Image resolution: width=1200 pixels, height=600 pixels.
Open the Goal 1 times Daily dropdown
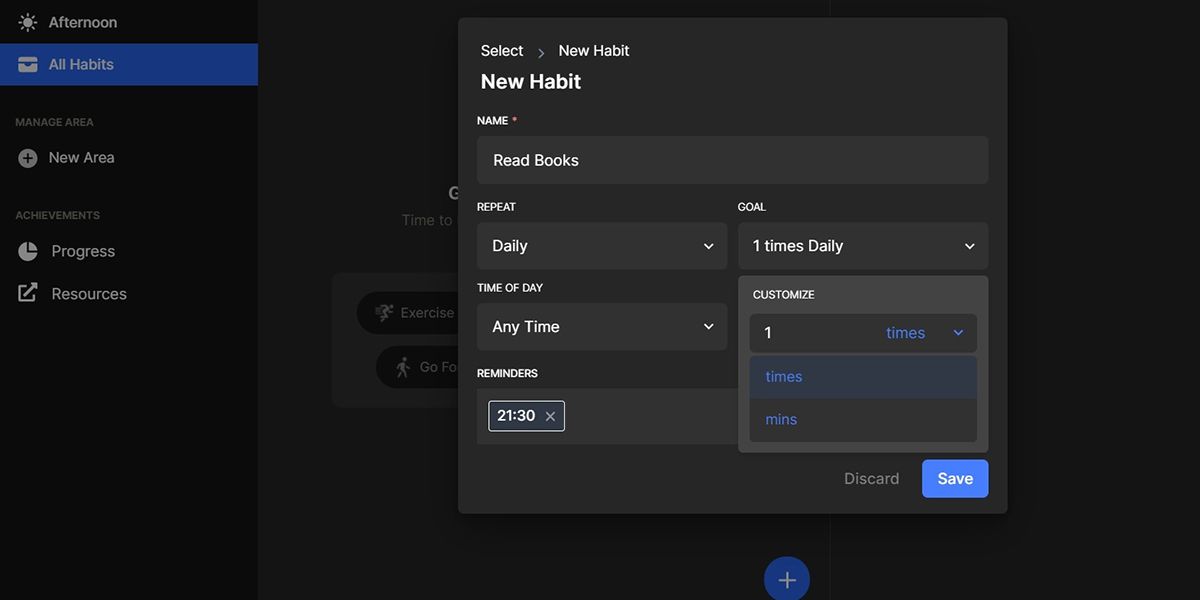point(863,246)
